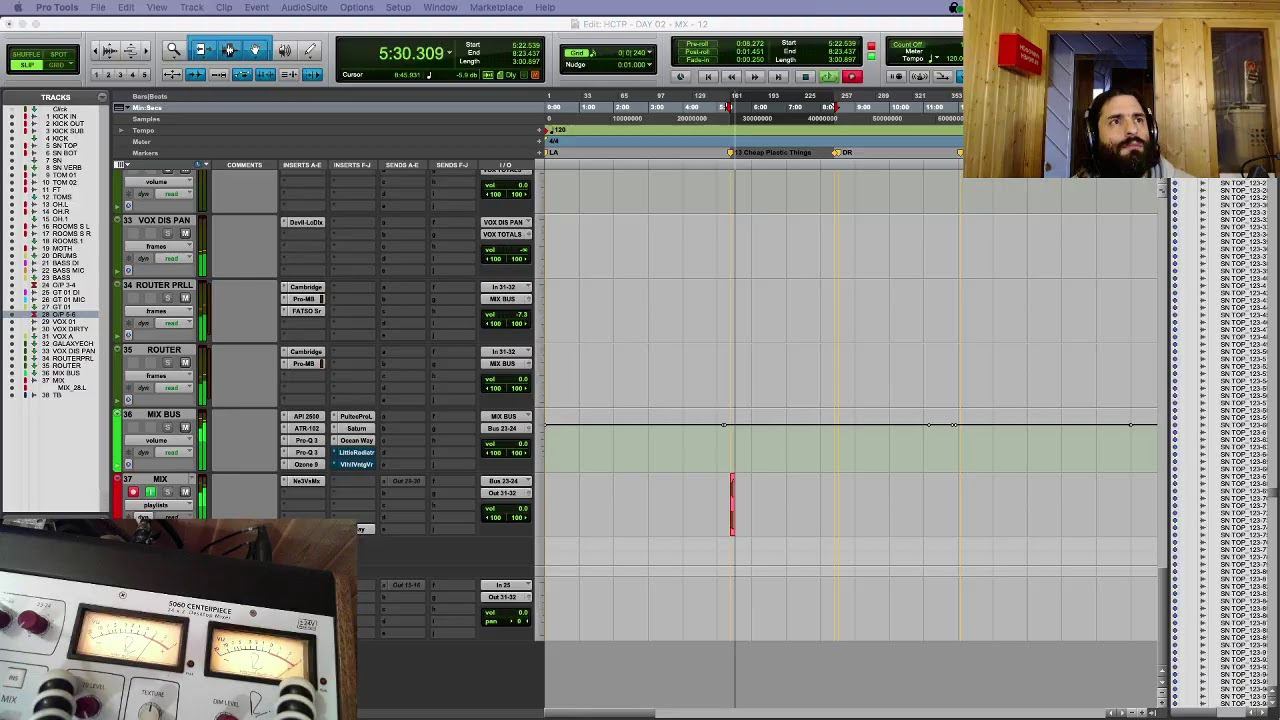Screen dimensions: 1280x720
Task: Click Return to Zero transport button
Action: click(707, 77)
